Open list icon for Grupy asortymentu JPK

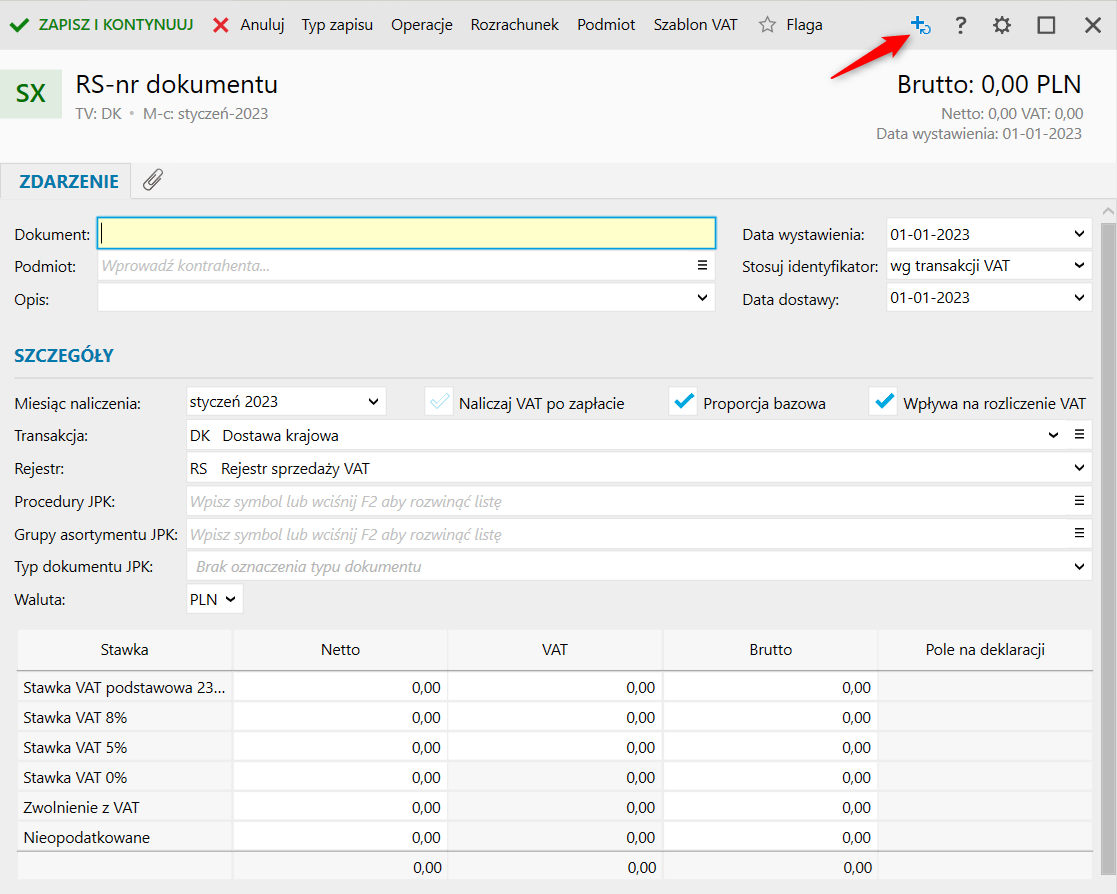pyautogui.click(x=1079, y=534)
